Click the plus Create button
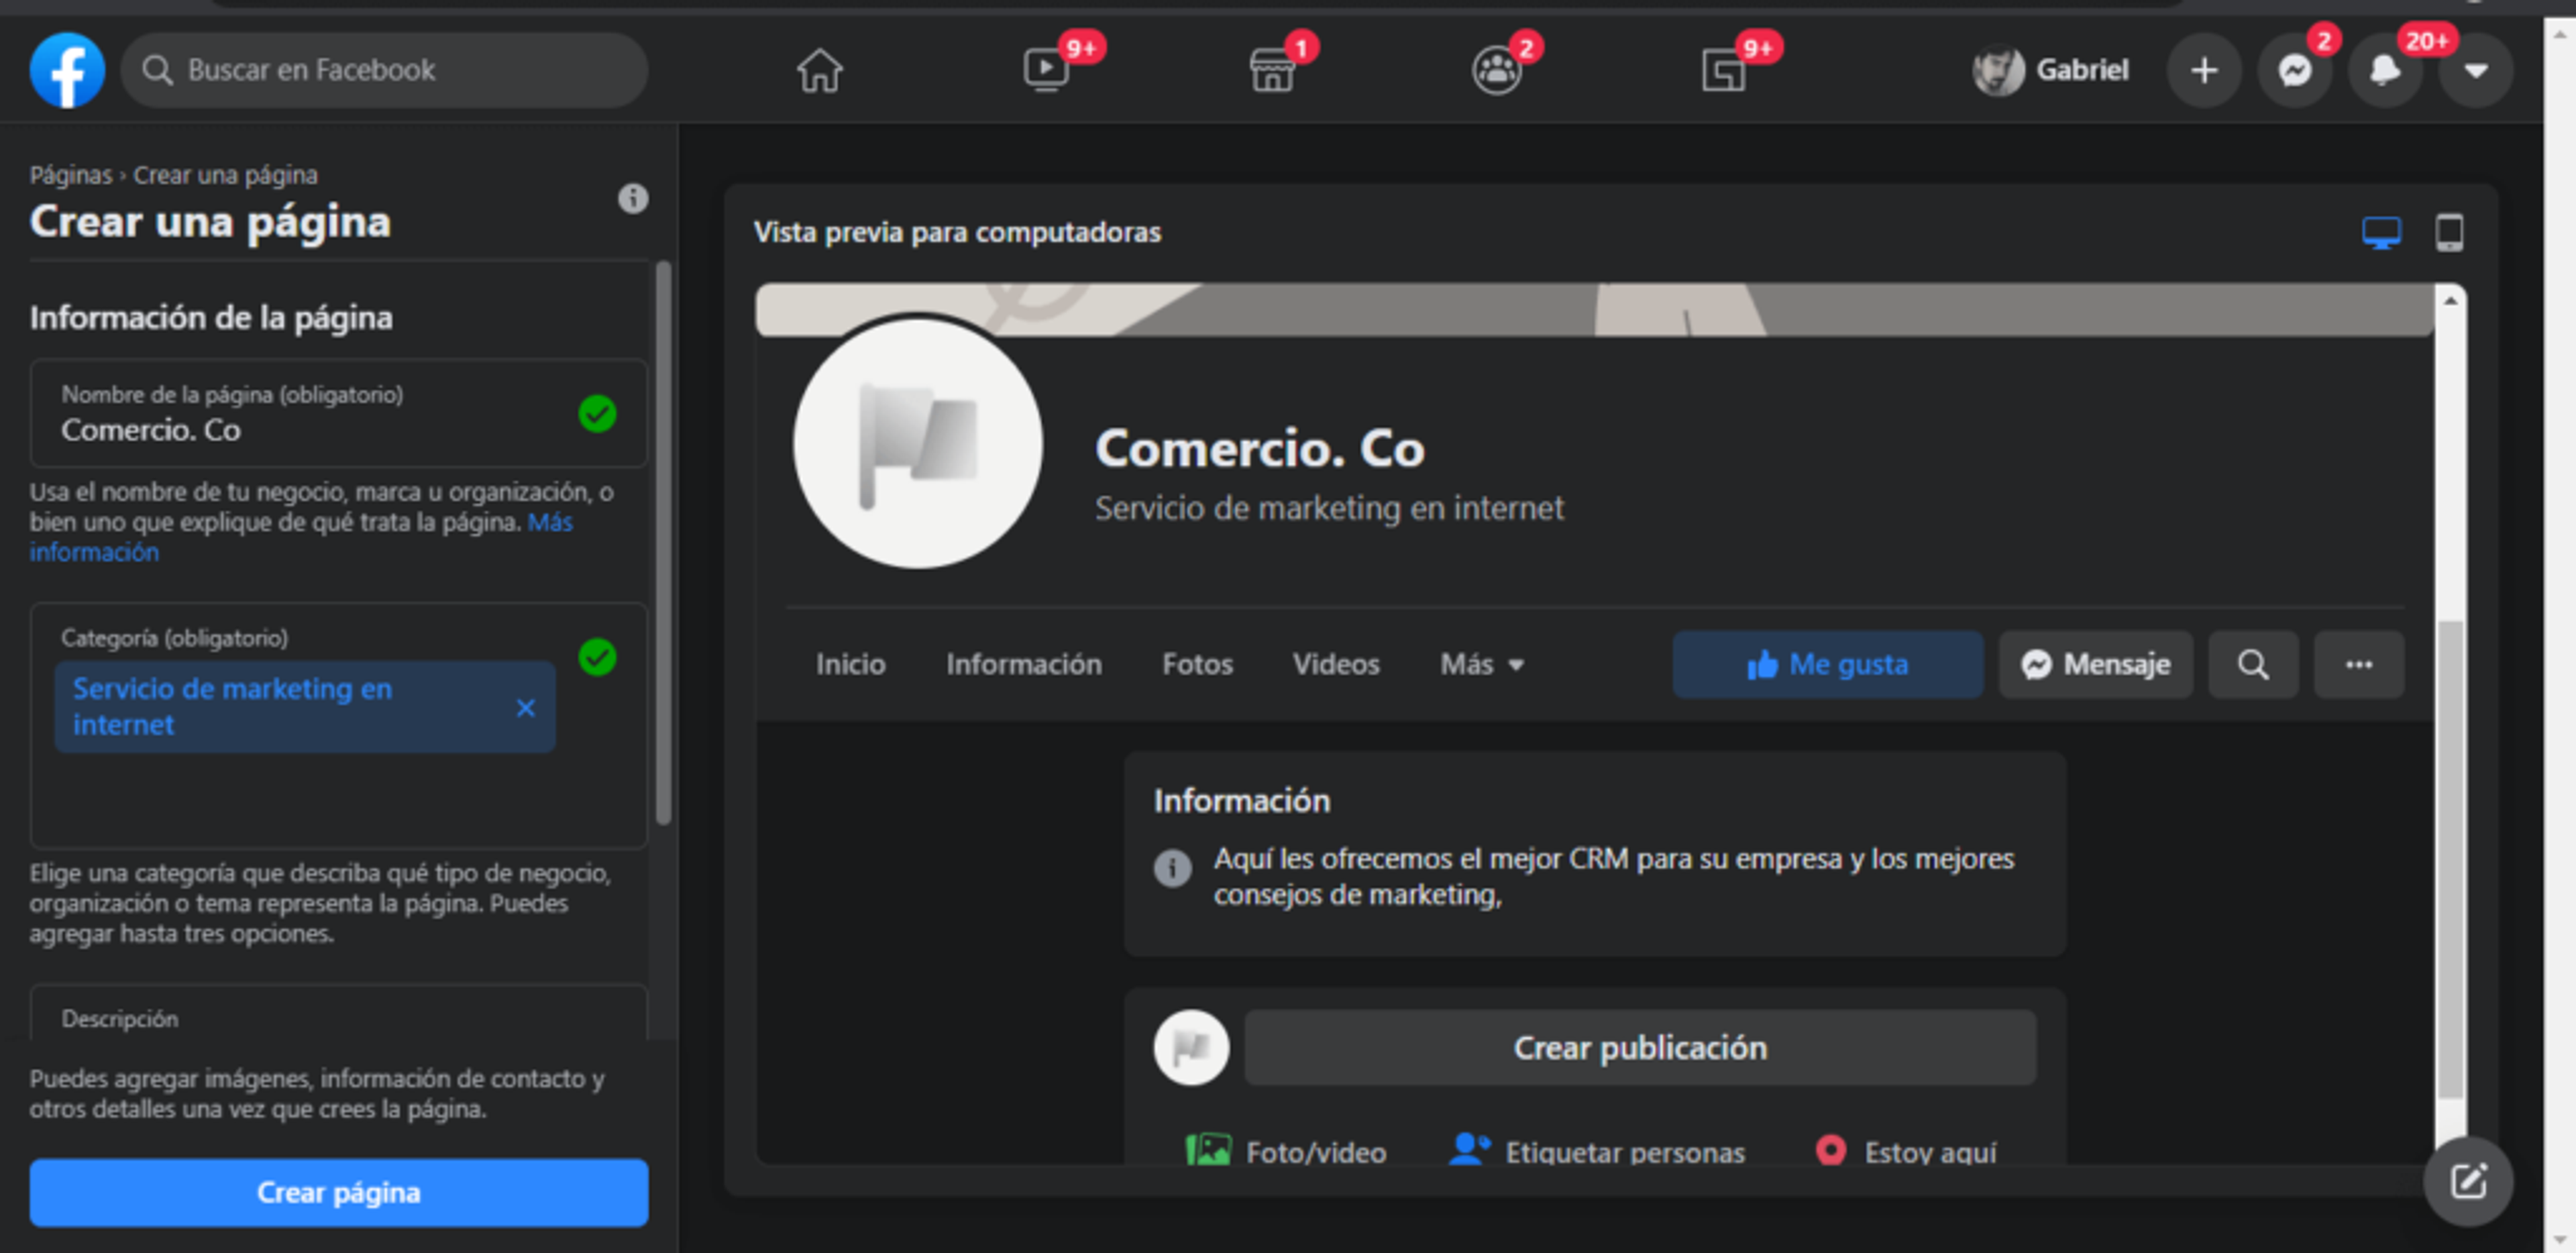This screenshot has width=2576, height=1253. coord(2204,70)
